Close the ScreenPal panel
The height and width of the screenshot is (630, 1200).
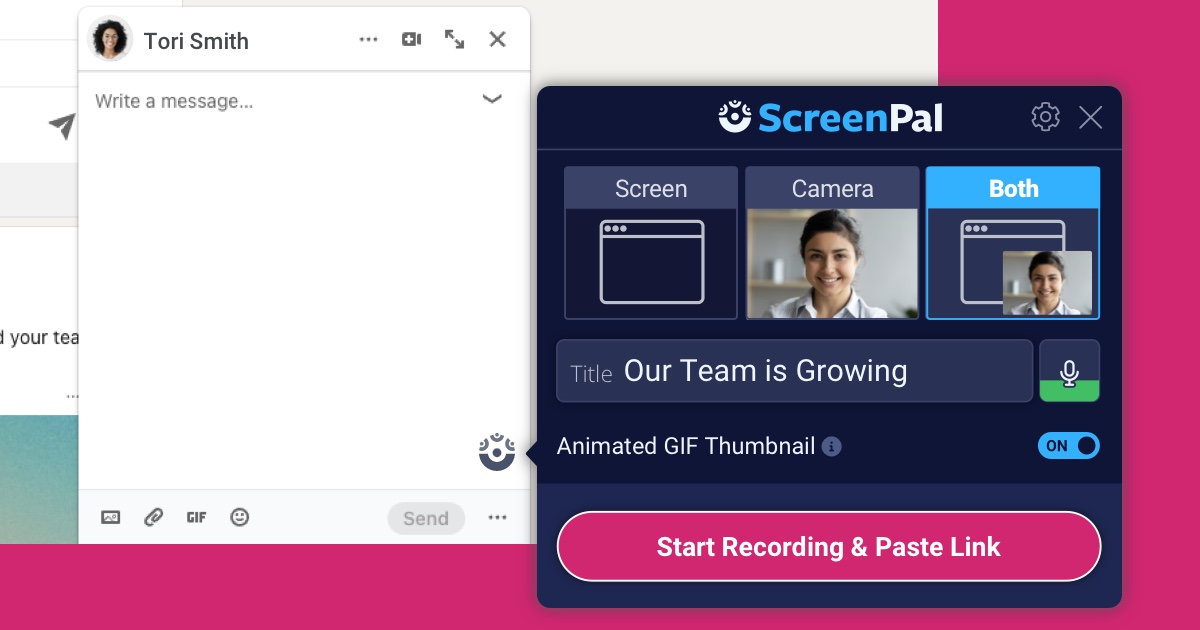[x=1090, y=118]
